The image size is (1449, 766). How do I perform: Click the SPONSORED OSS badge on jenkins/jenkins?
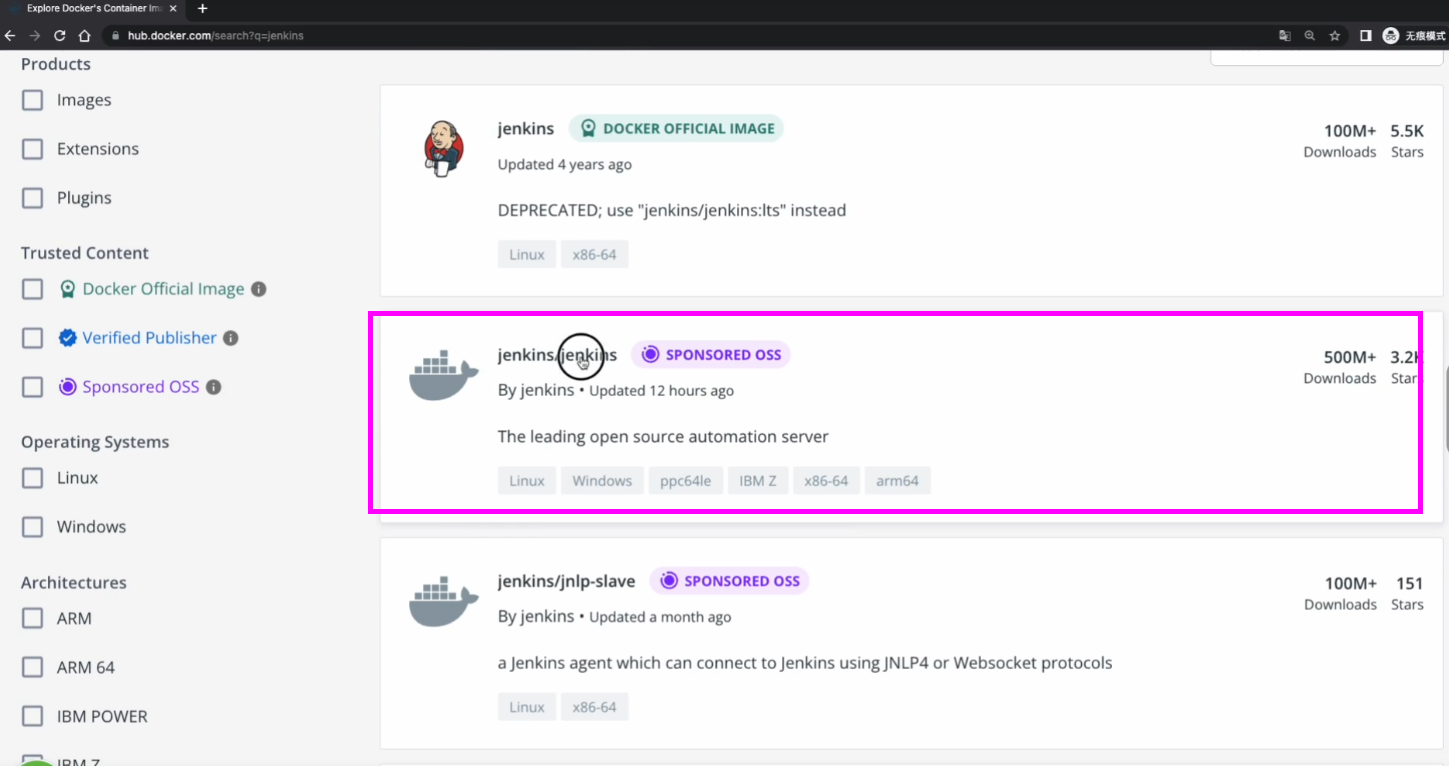[711, 354]
